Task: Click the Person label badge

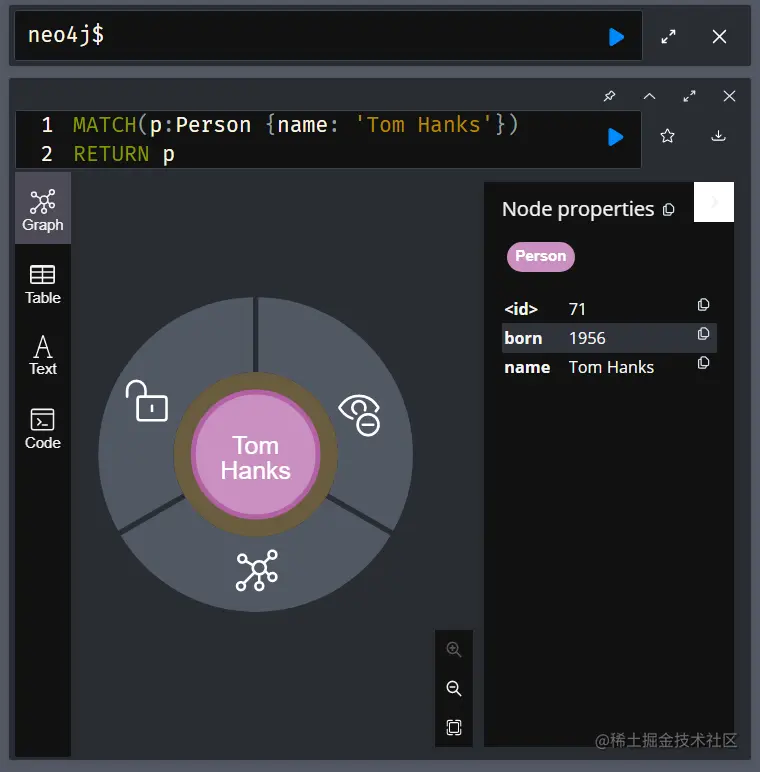Action: coord(540,257)
